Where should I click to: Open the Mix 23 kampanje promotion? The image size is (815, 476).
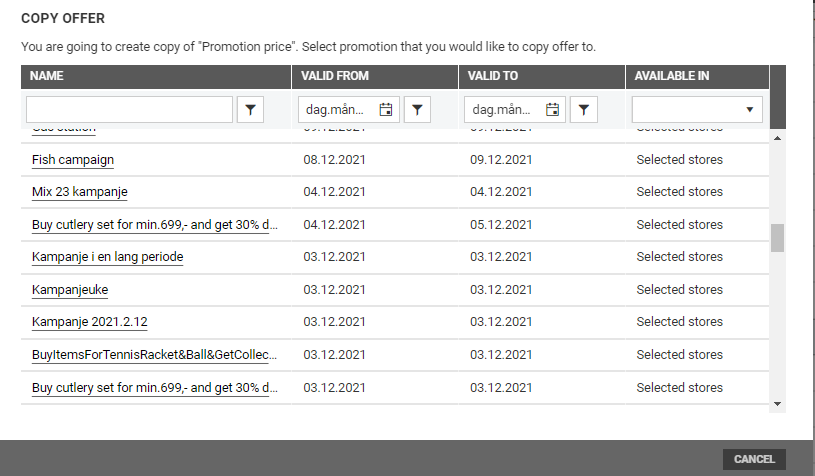80,192
